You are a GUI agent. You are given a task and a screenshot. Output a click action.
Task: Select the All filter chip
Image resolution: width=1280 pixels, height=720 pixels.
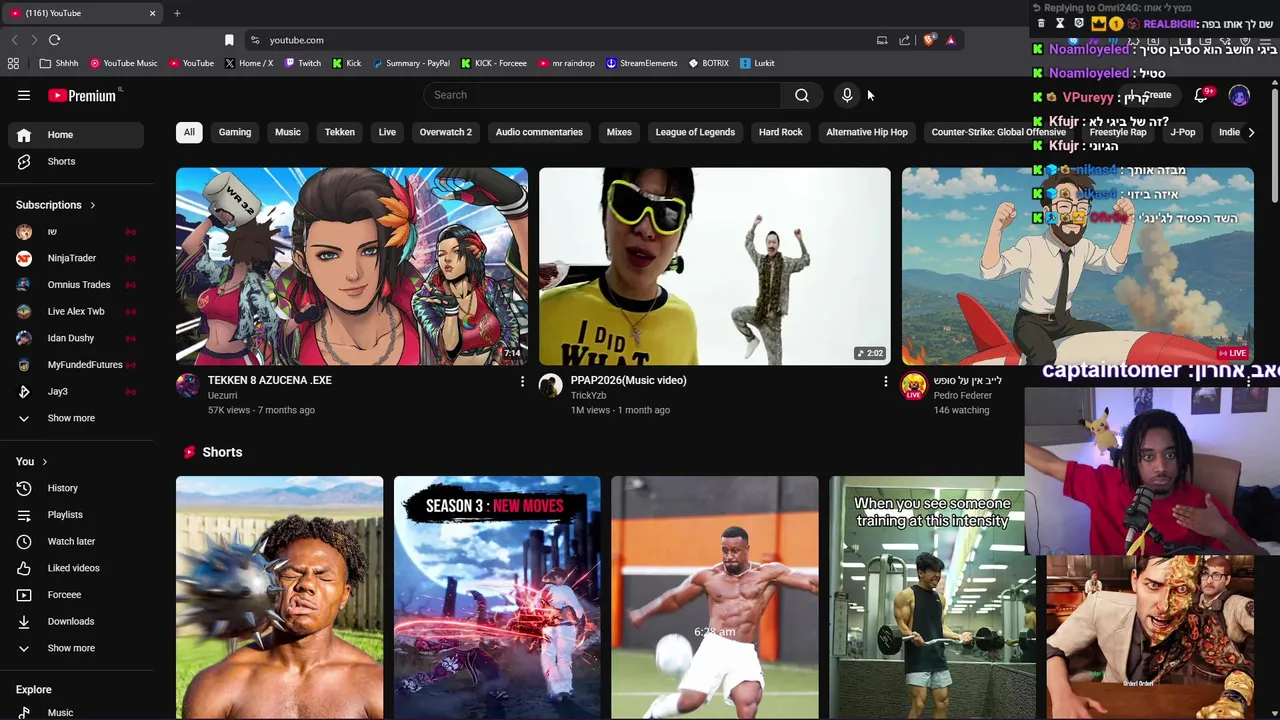tap(189, 132)
